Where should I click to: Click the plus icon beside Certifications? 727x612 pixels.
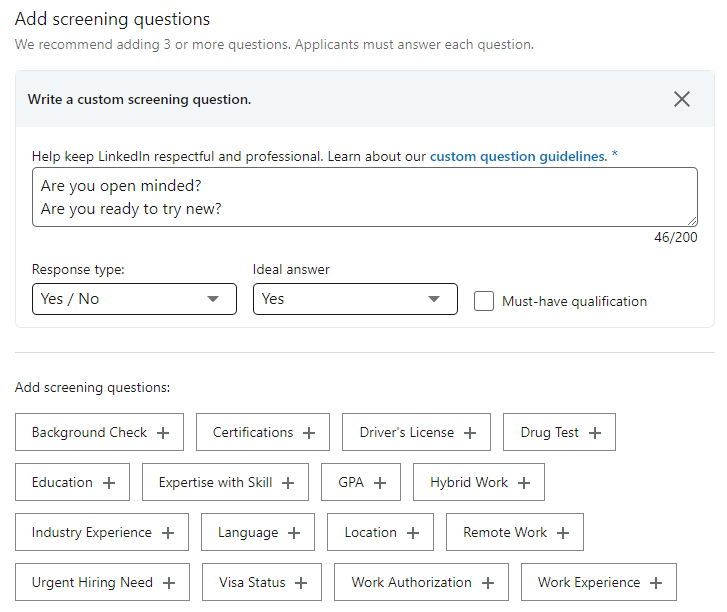pos(309,433)
